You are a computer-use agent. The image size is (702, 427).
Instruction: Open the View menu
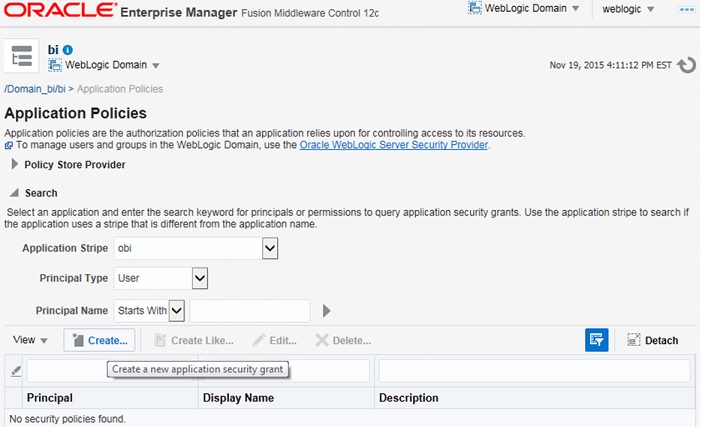(x=30, y=340)
